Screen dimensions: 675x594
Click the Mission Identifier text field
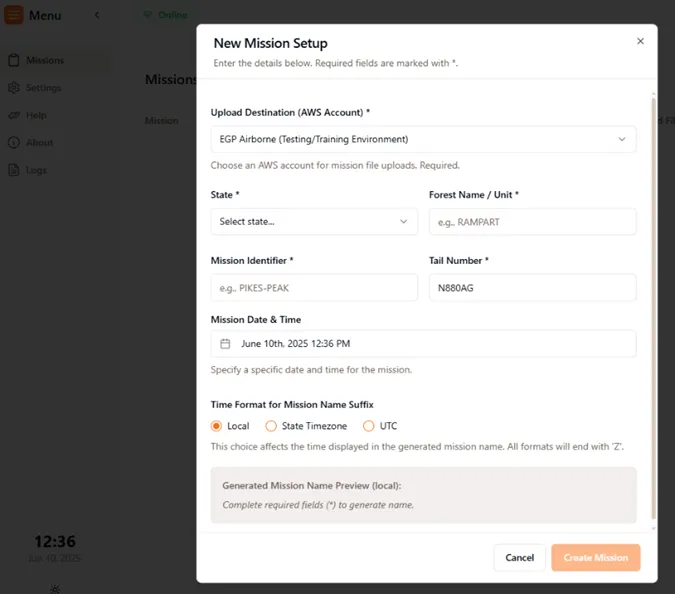click(314, 288)
